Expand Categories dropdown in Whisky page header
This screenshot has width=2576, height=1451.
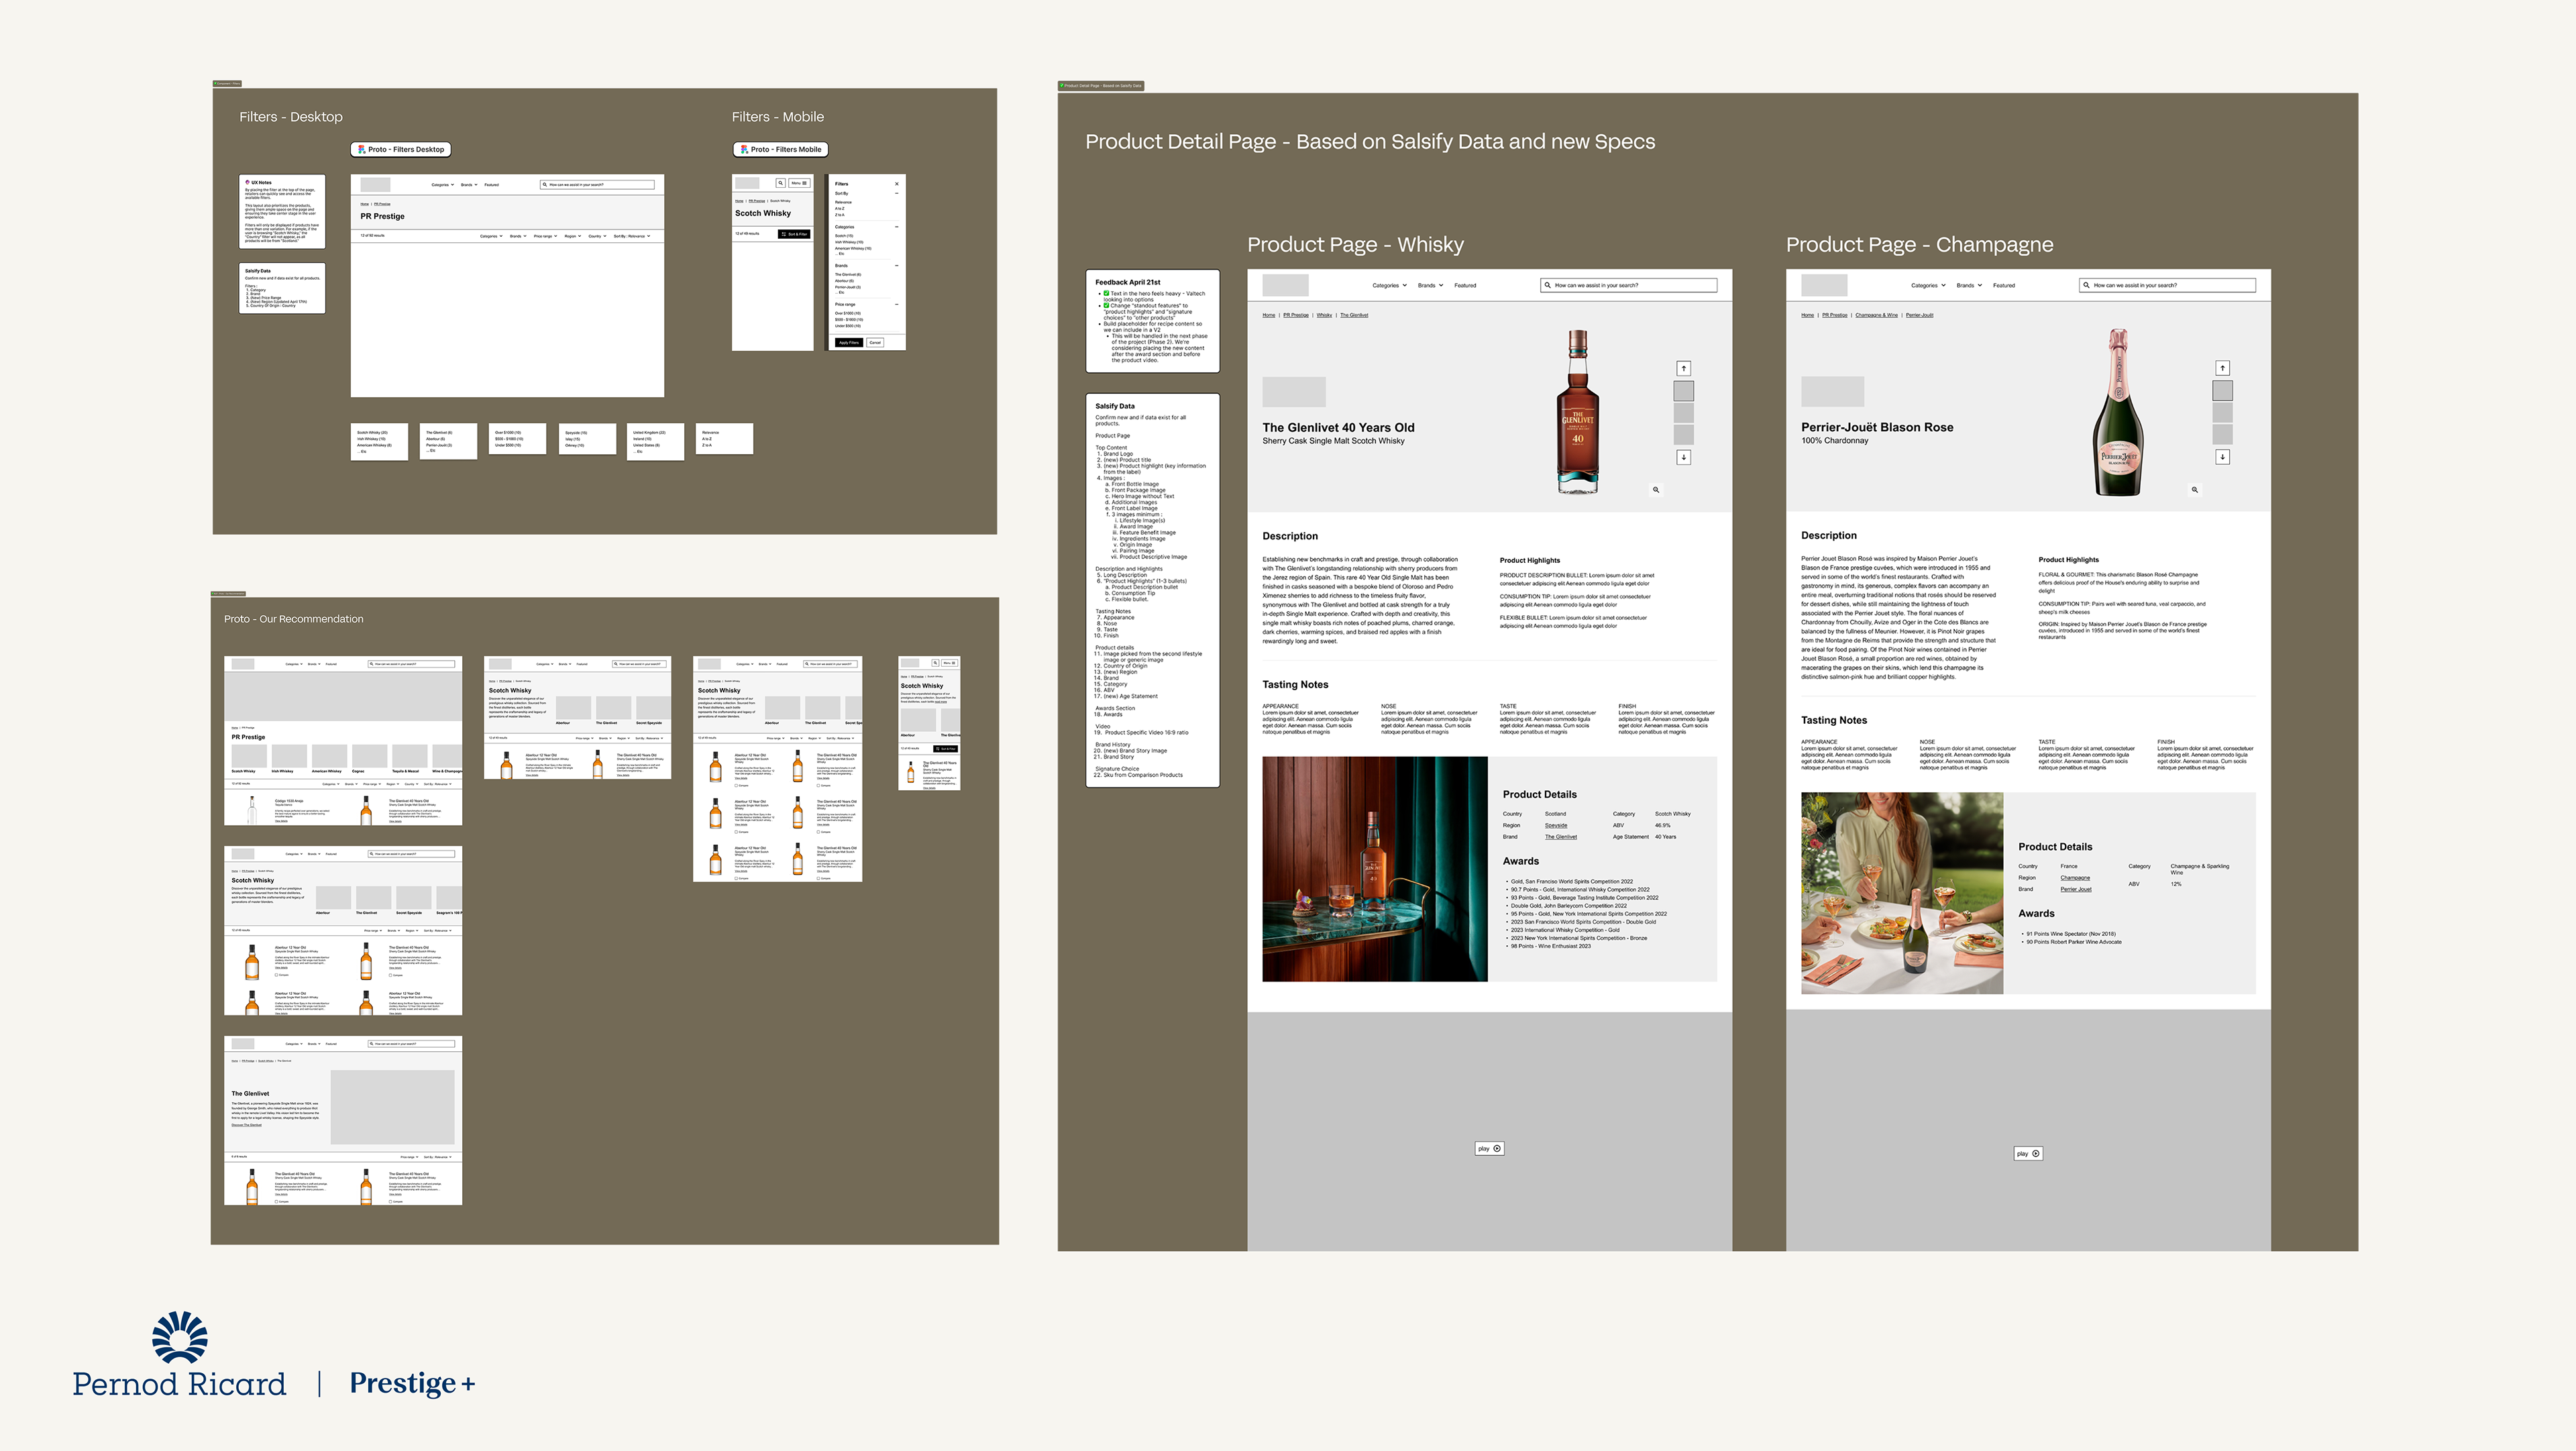point(1389,286)
